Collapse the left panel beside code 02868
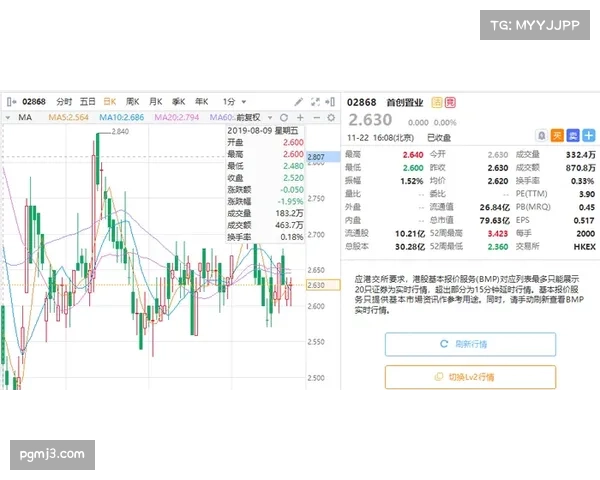This screenshot has width=600, height=480. pyautogui.click(x=11, y=102)
